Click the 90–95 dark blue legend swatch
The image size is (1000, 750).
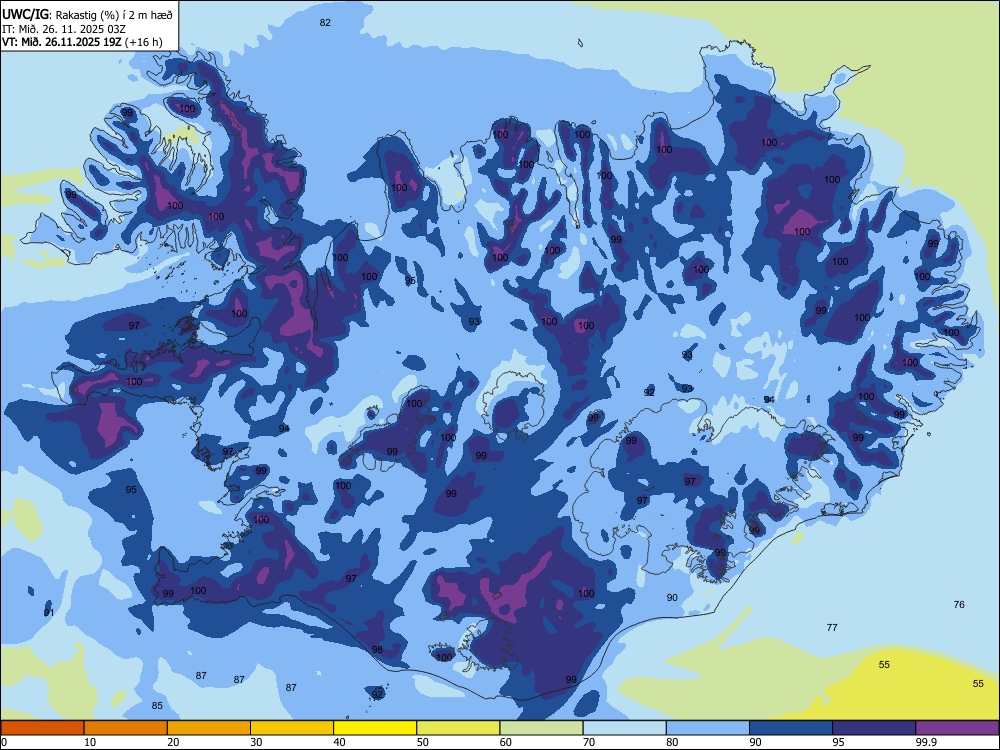coord(791,728)
